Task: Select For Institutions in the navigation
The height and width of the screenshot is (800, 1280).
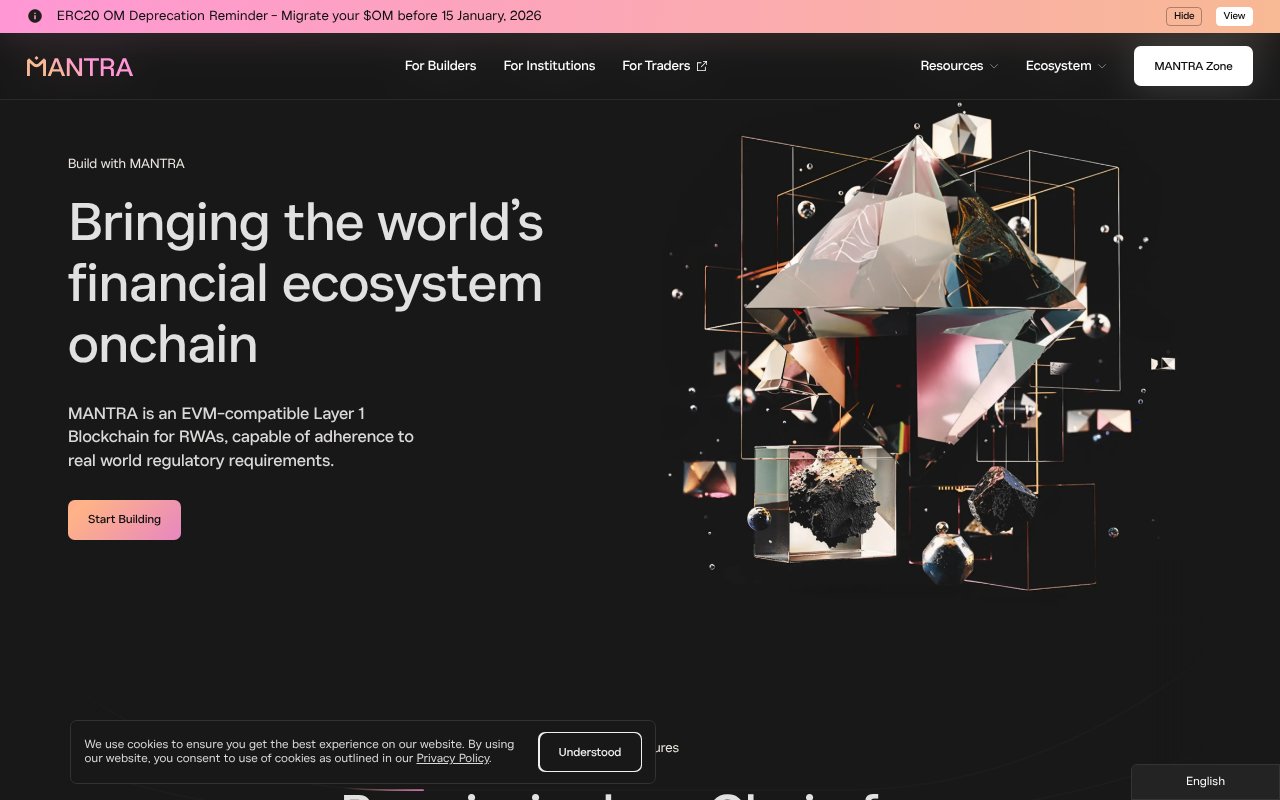Action: 549,65
